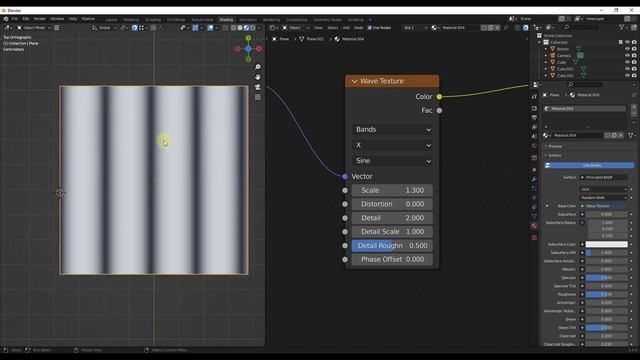This screenshot has width=640, height=360.
Task: Click the yellow Color output socket
Action: coord(439,97)
